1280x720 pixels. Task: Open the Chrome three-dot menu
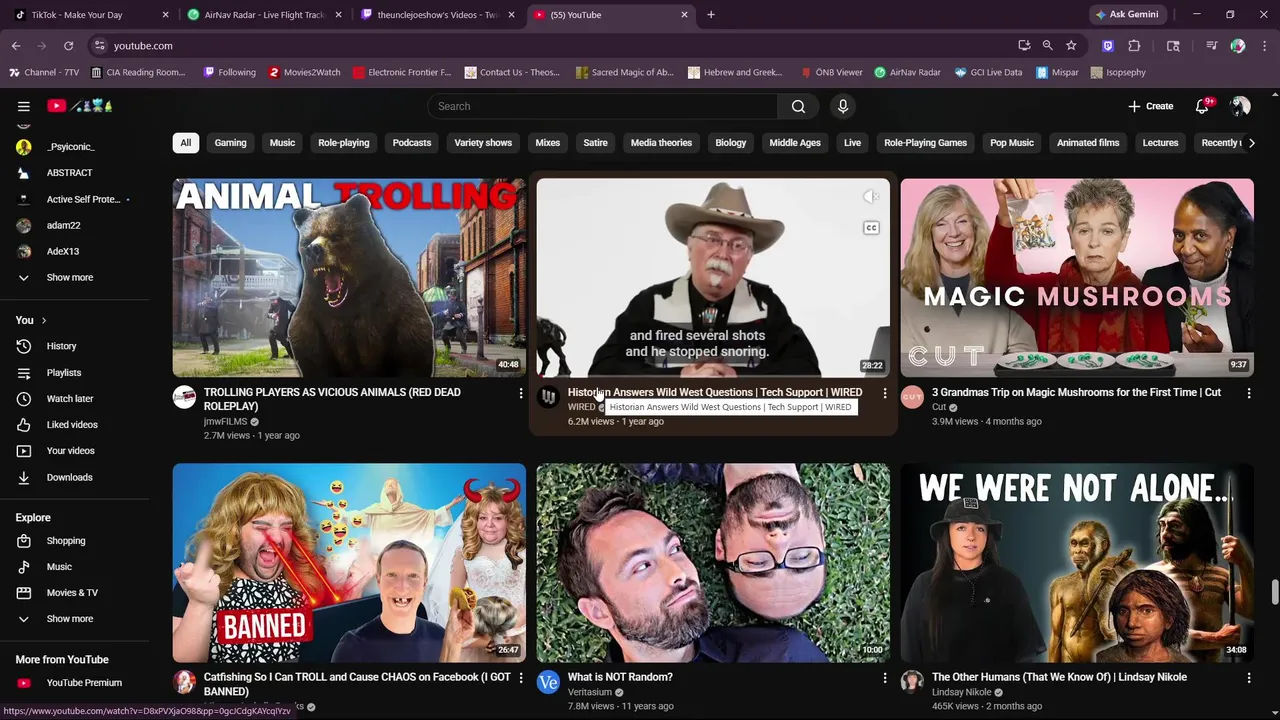click(1264, 46)
